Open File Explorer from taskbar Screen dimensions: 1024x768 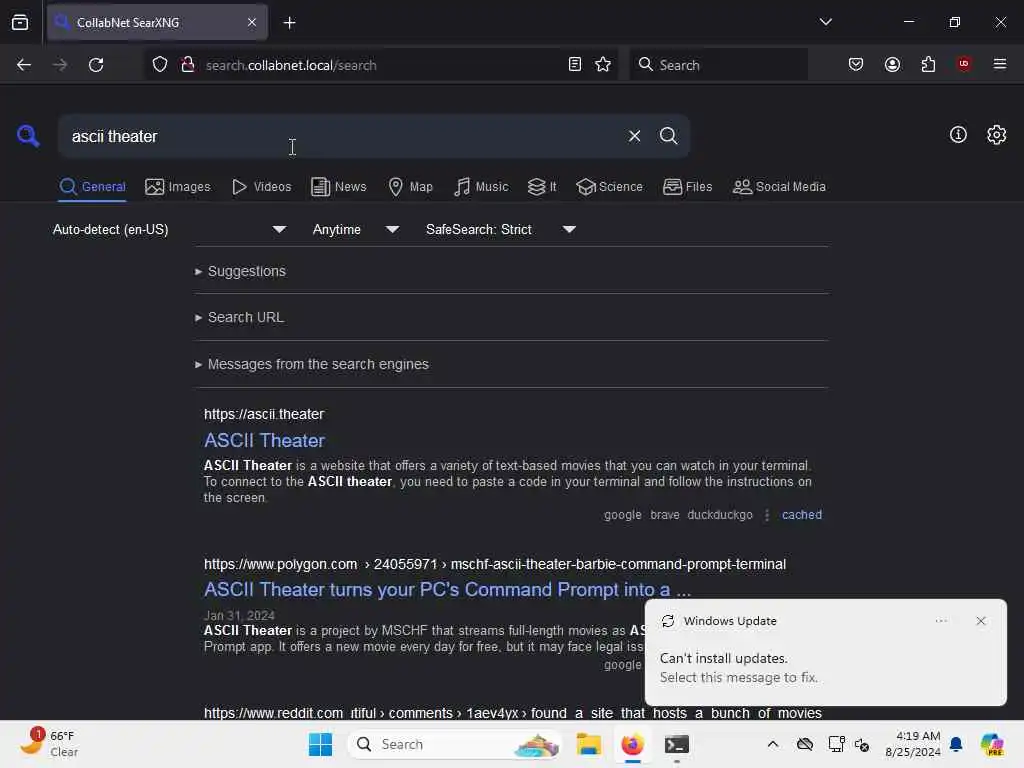(588, 744)
